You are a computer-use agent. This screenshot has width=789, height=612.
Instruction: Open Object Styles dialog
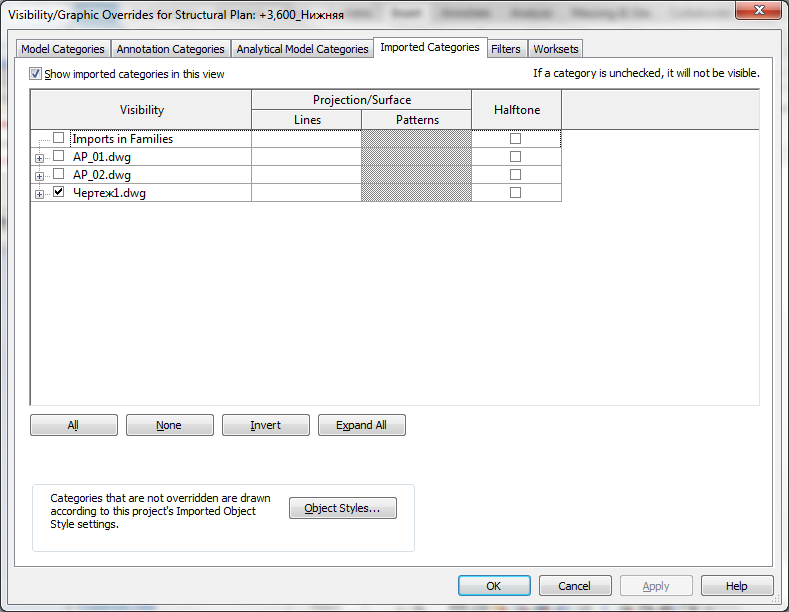click(x=343, y=508)
